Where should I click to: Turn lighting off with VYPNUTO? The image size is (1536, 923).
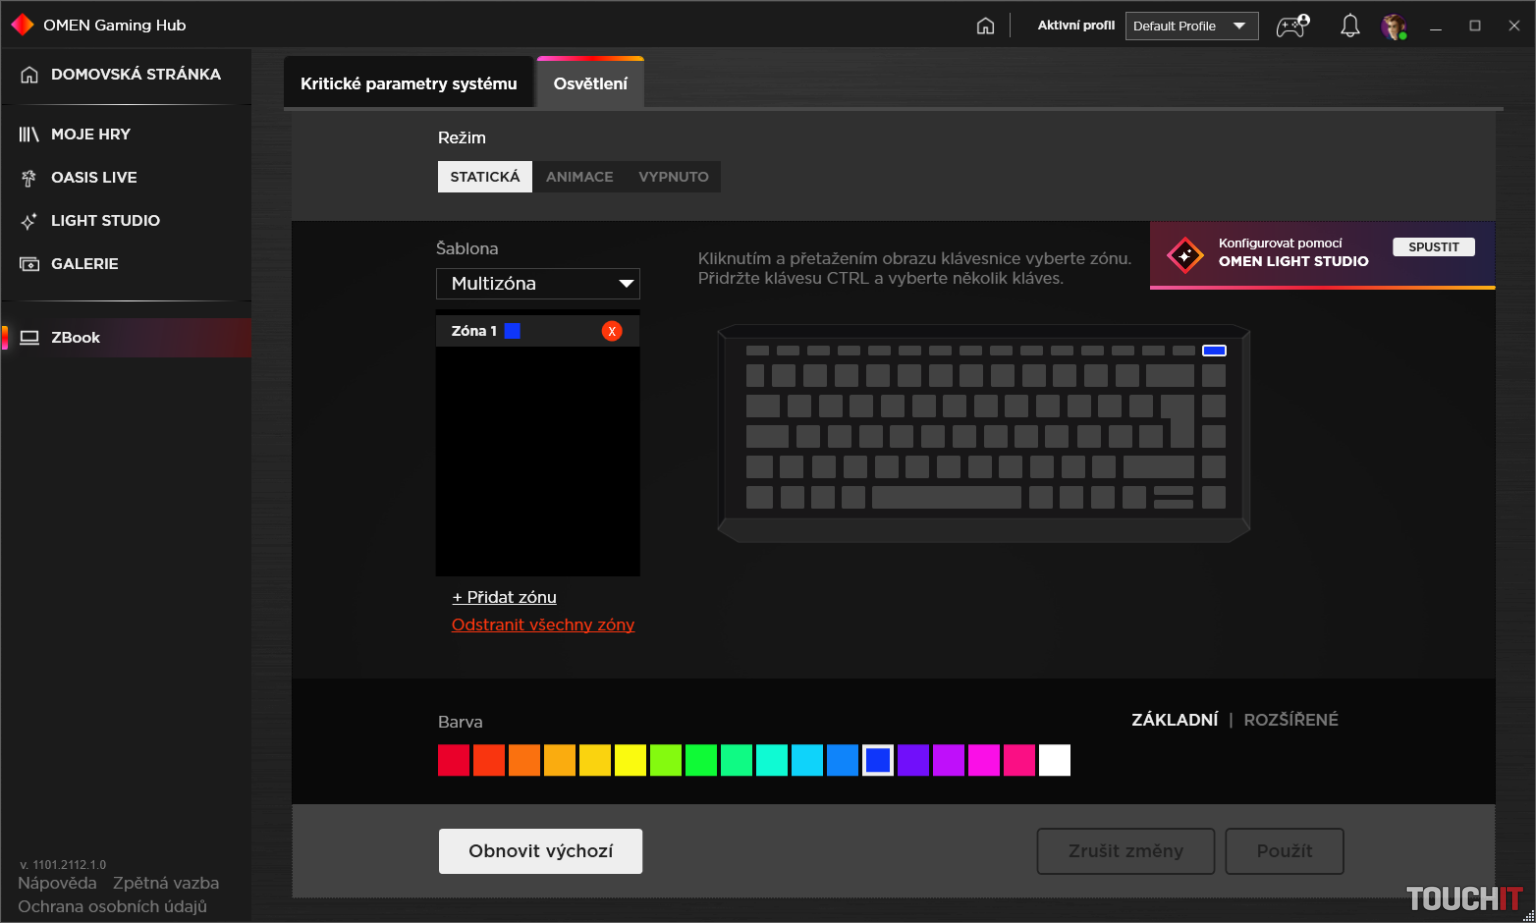point(673,176)
